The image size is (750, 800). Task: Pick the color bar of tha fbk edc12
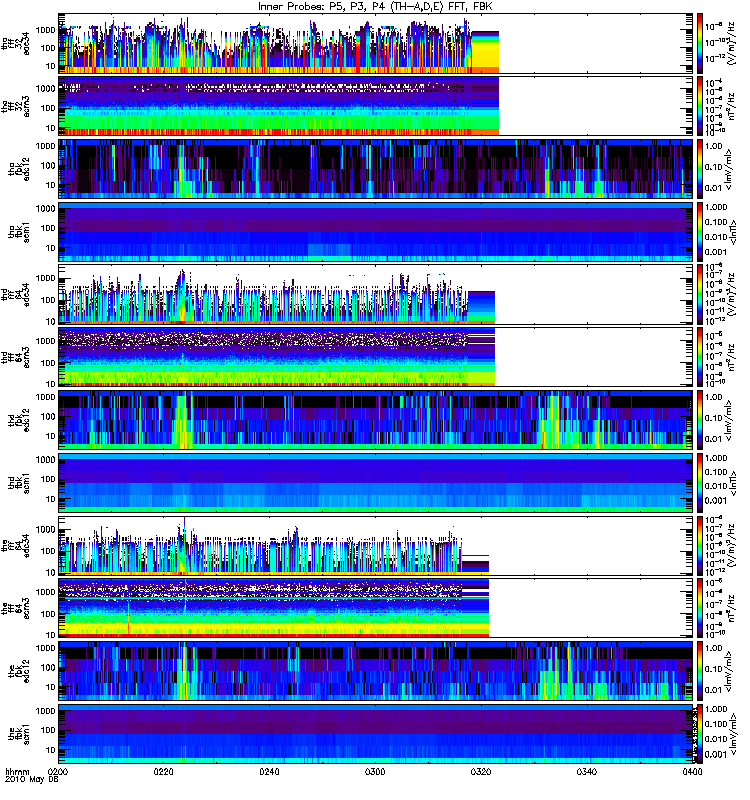pyautogui.click(x=700, y=169)
